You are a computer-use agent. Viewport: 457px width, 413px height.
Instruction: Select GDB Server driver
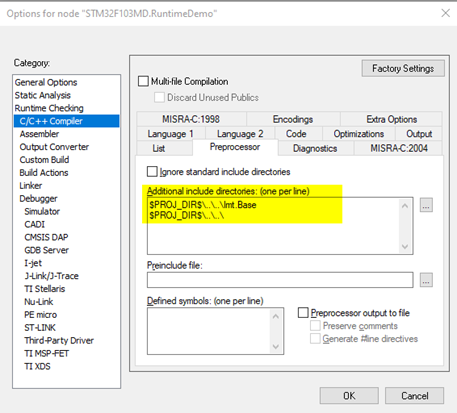[x=46, y=250]
